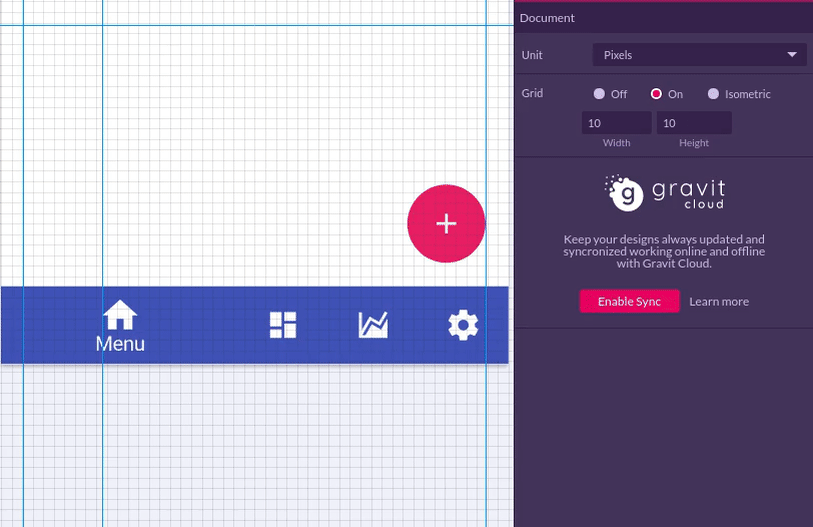The width and height of the screenshot is (813, 527).
Task: Click the Gravit Cloud description text
Action: tap(664, 252)
